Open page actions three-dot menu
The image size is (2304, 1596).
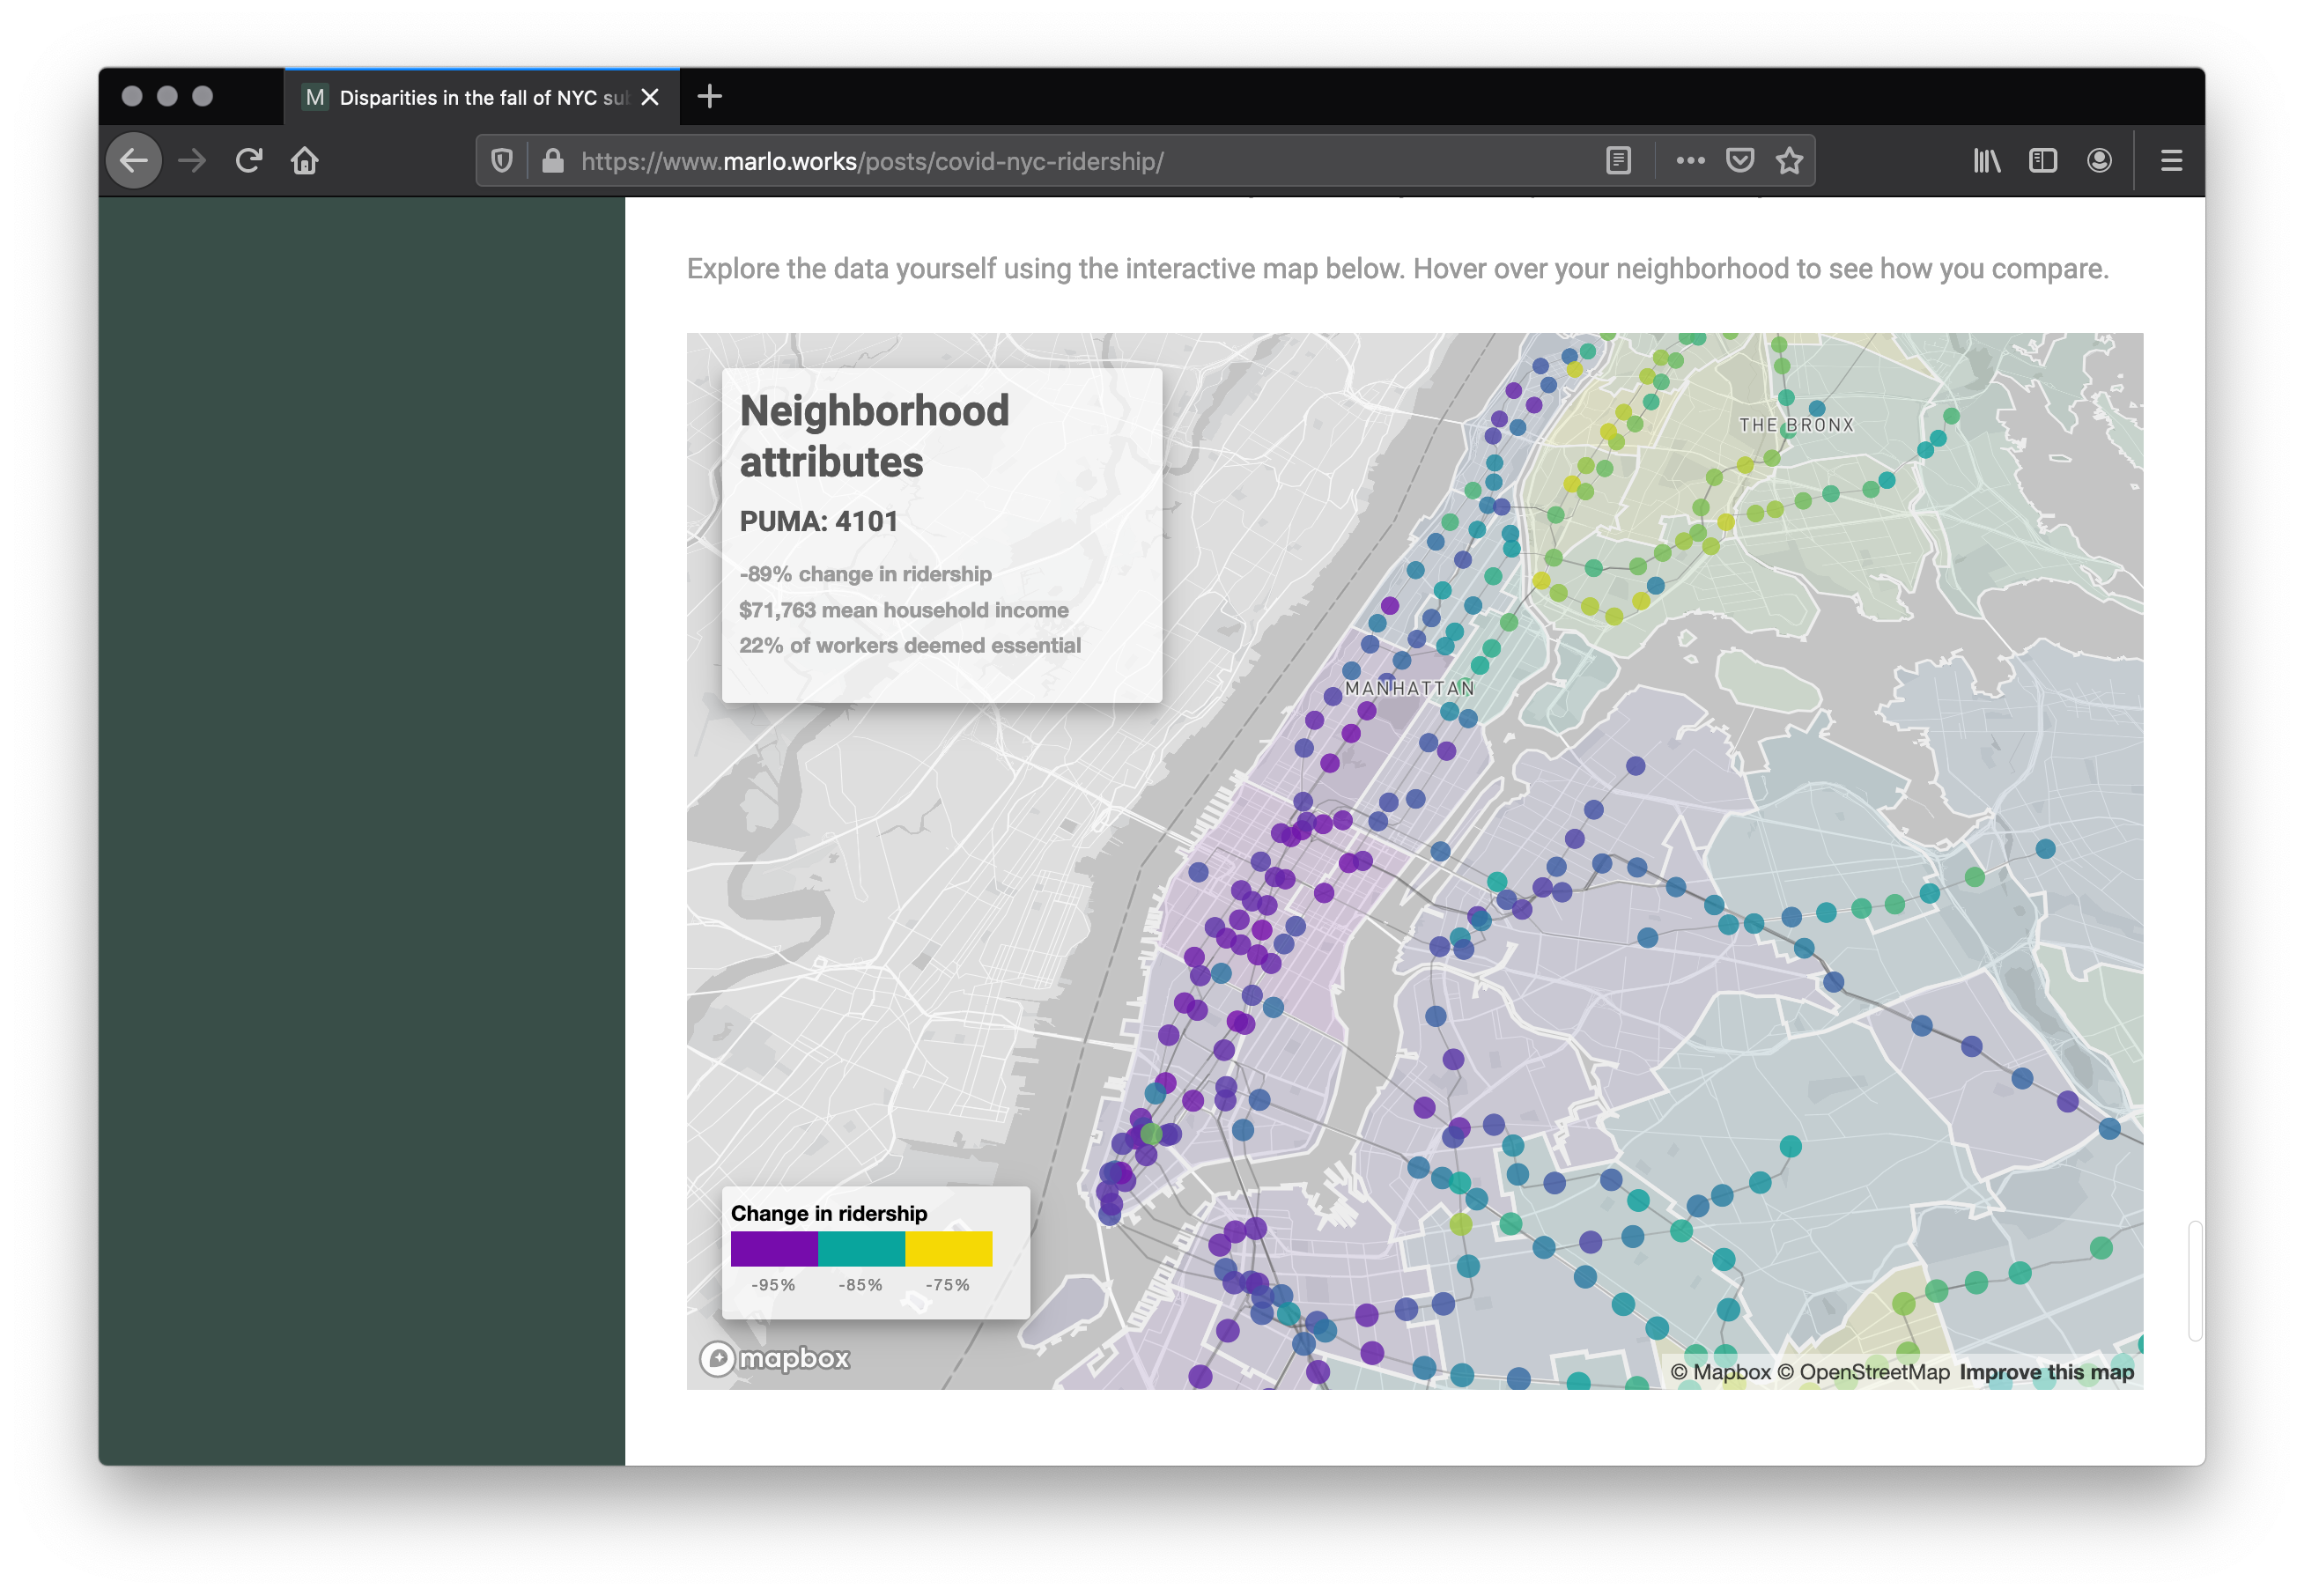point(1690,161)
